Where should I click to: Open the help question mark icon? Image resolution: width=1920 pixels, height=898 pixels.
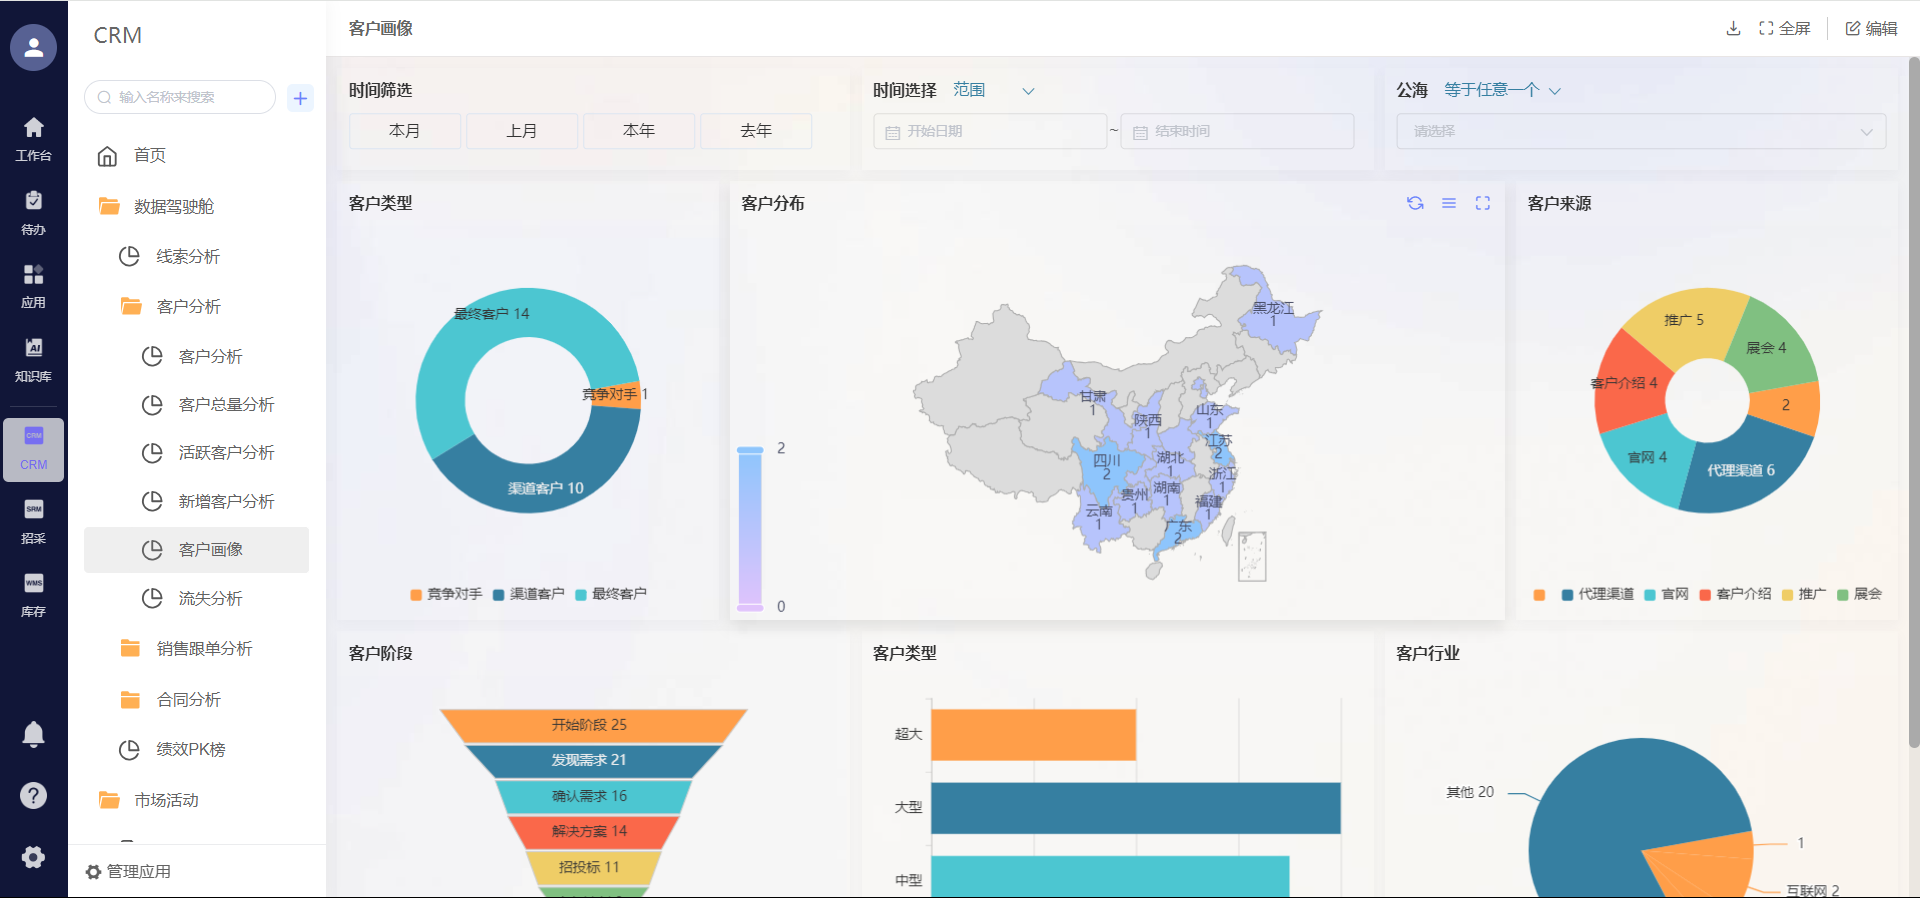[33, 796]
